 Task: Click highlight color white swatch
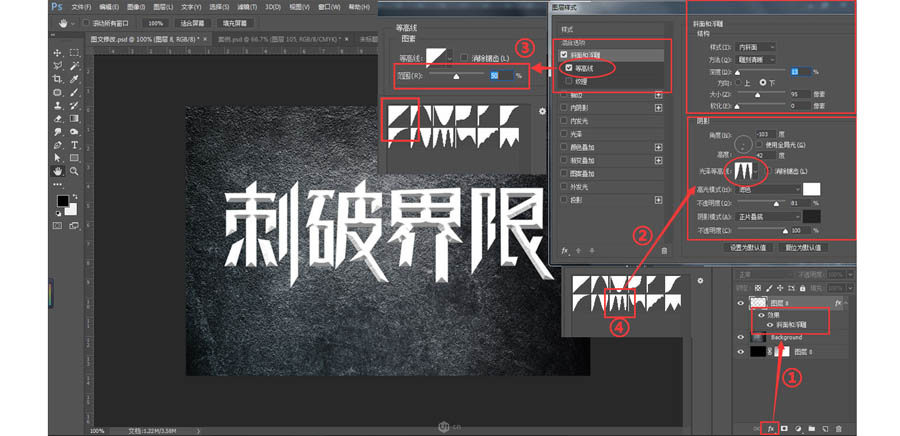click(x=812, y=189)
